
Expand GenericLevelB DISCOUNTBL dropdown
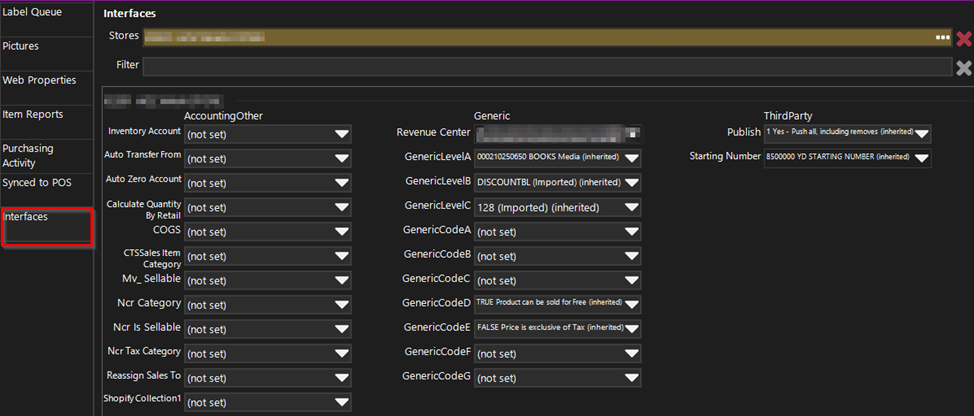(558, 183)
